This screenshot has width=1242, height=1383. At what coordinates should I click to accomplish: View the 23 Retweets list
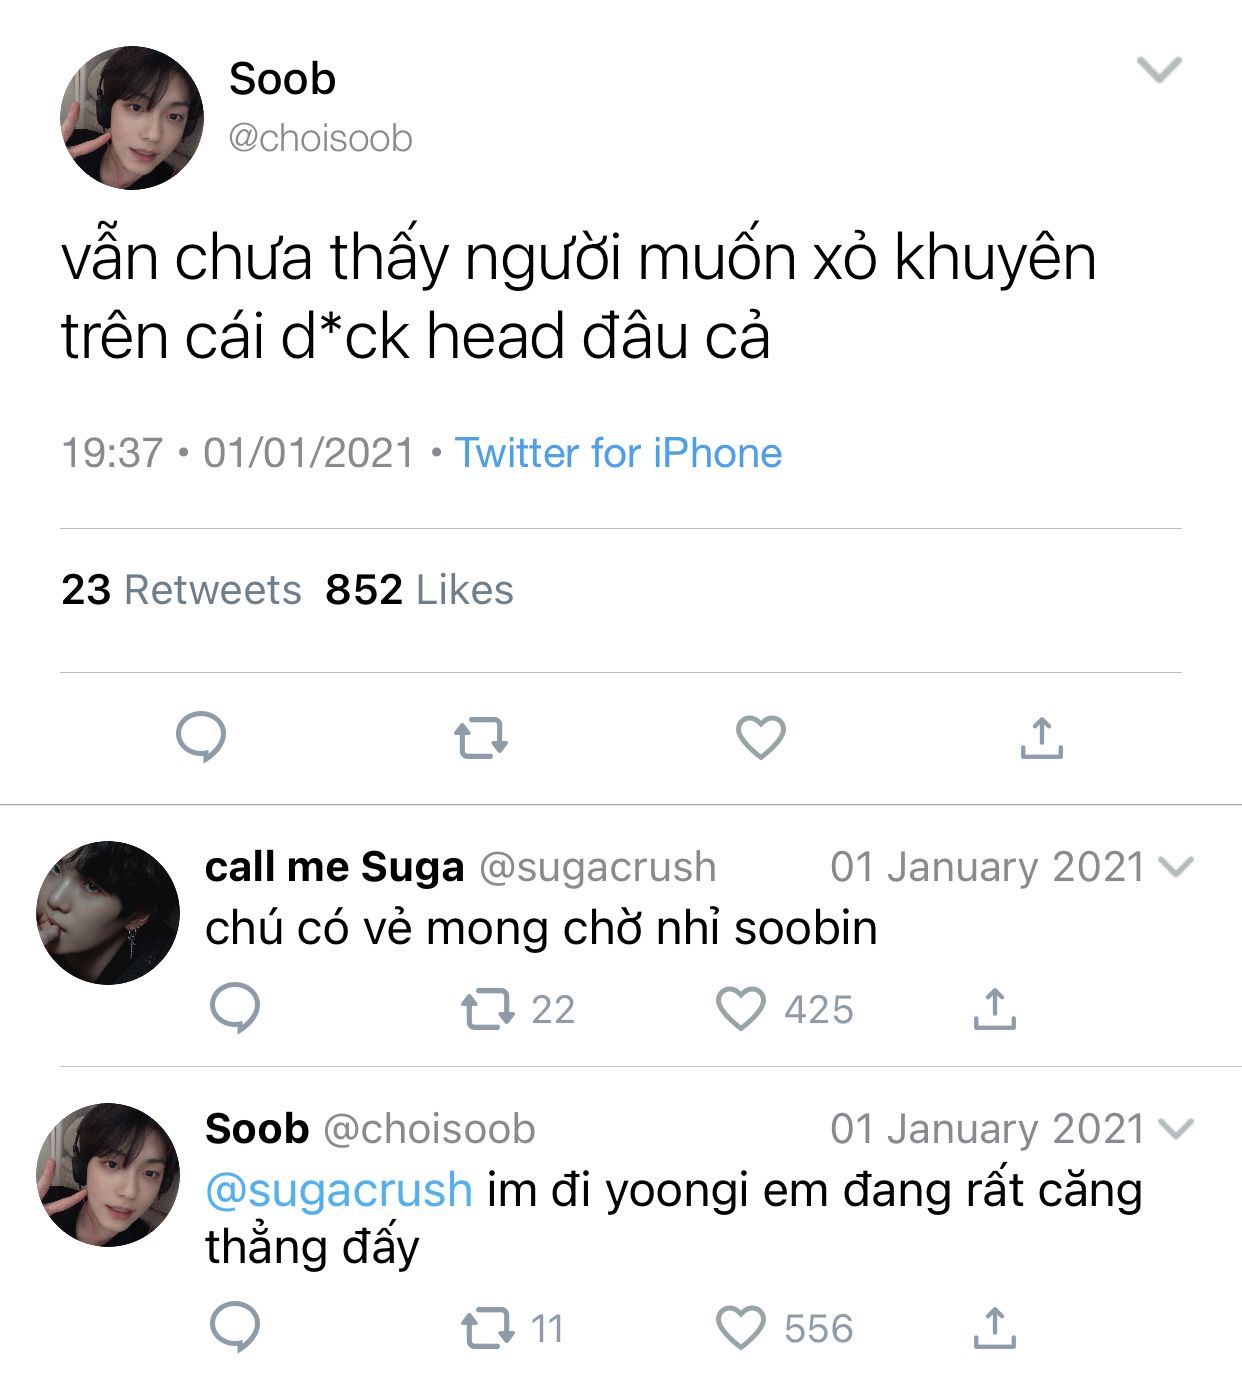181,590
